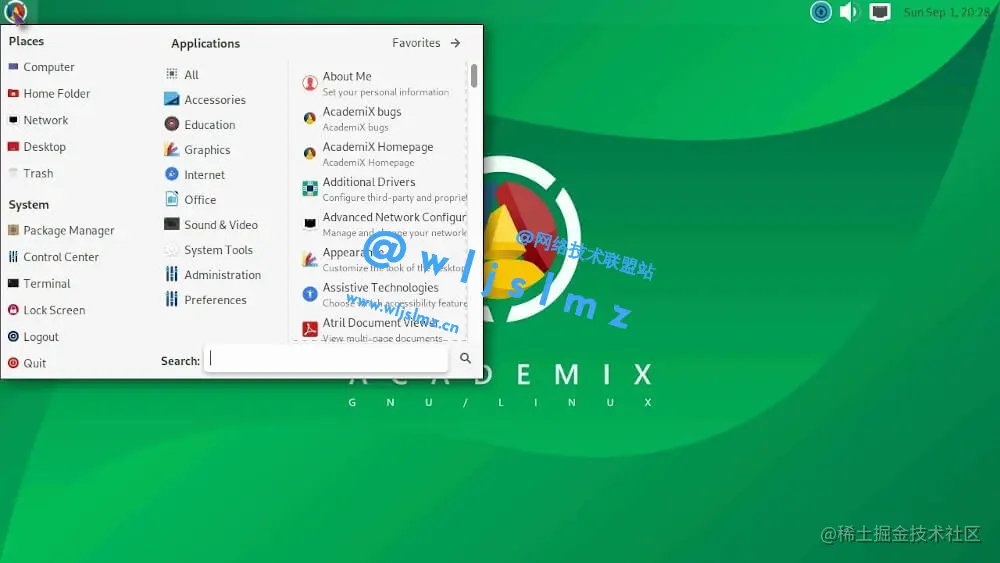Open Home Folder from Places
The height and width of the screenshot is (563, 1000).
click(13, 93)
